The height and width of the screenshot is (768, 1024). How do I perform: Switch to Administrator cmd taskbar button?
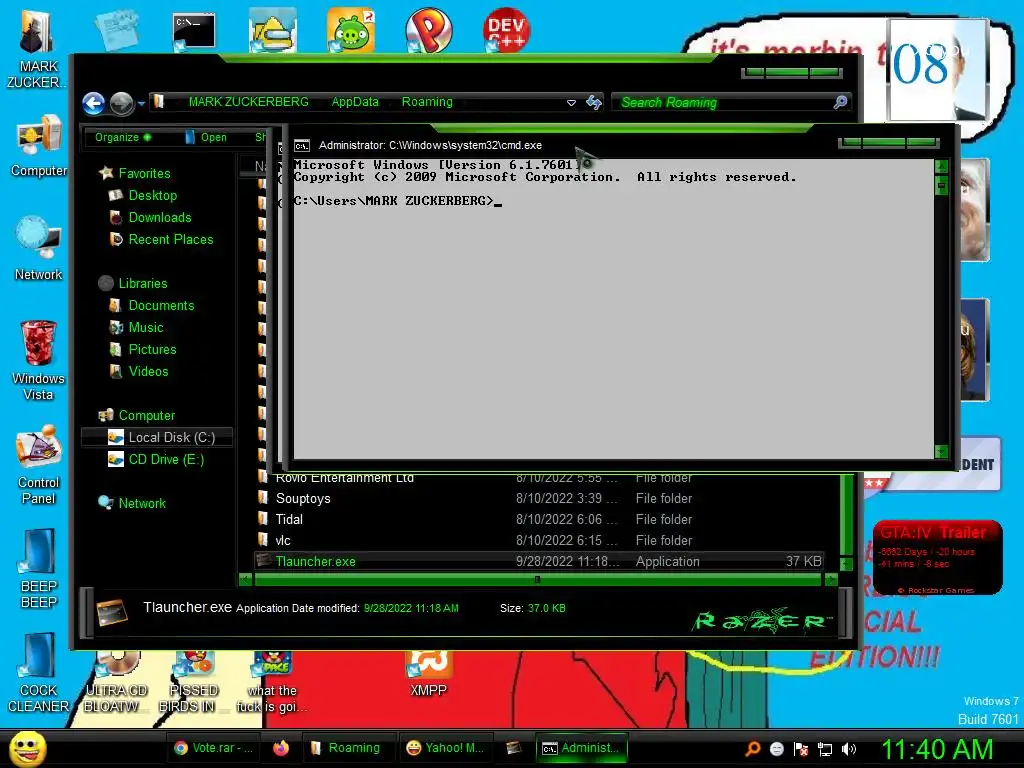(x=581, y=748)
